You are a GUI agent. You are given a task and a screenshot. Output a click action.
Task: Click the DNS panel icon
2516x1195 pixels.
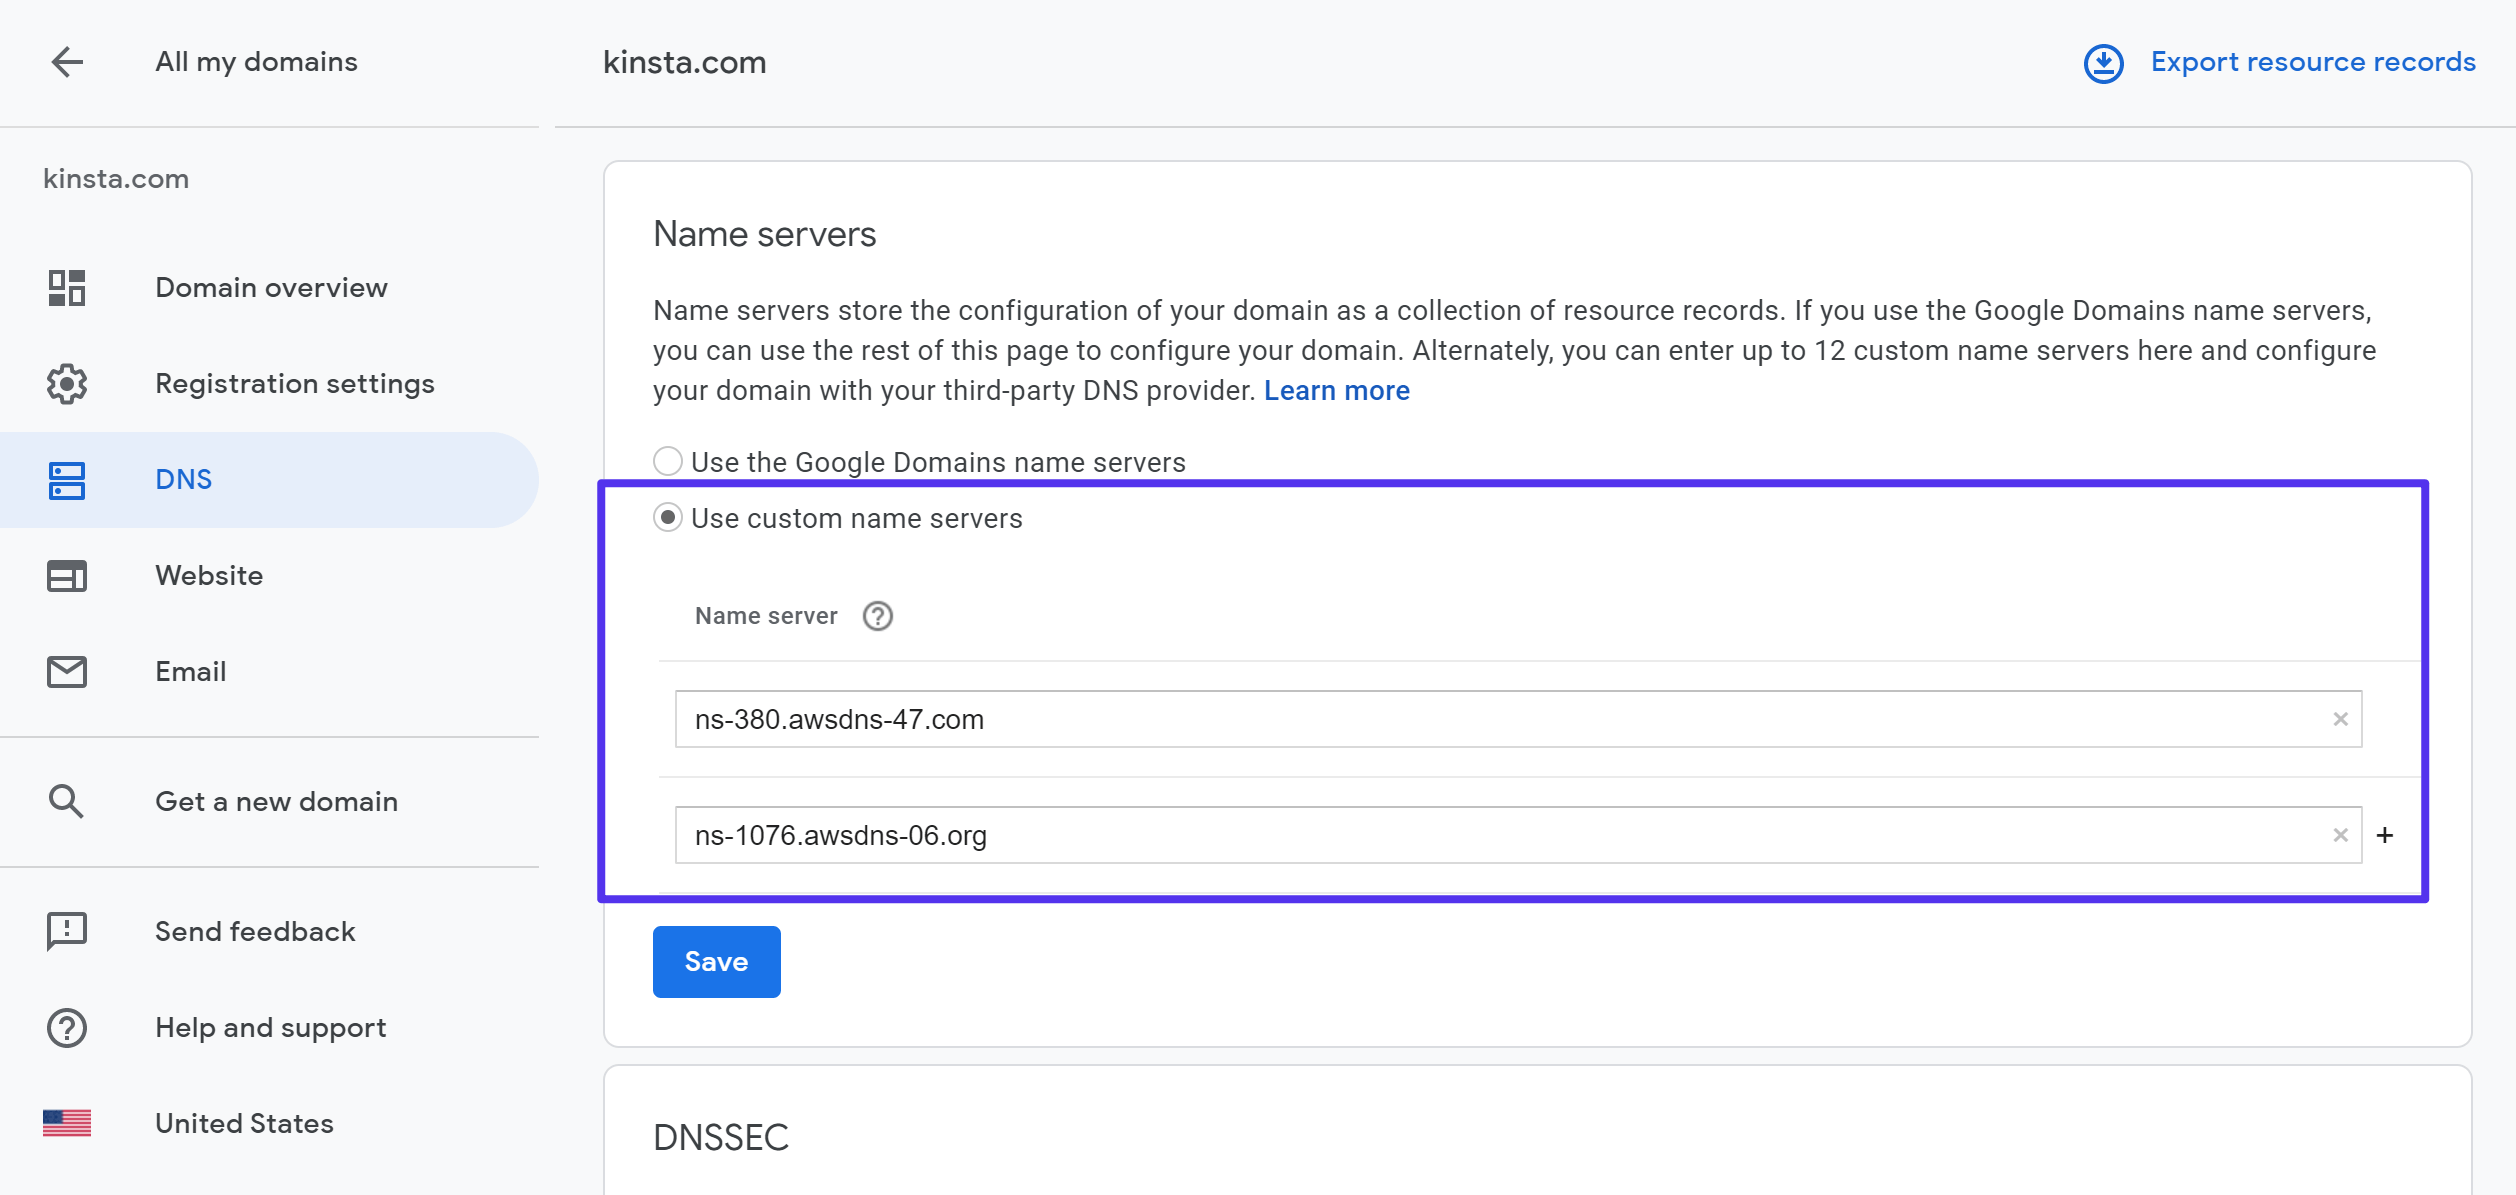point(66,480)
